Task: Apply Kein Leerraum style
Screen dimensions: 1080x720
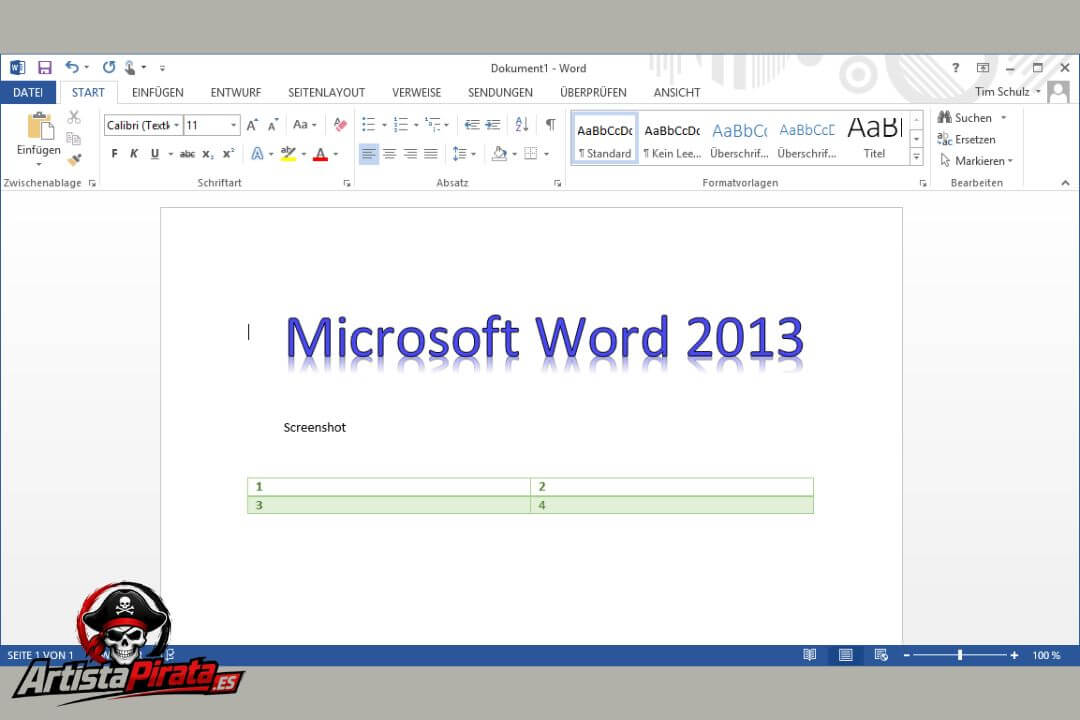Action: (672, 138)
